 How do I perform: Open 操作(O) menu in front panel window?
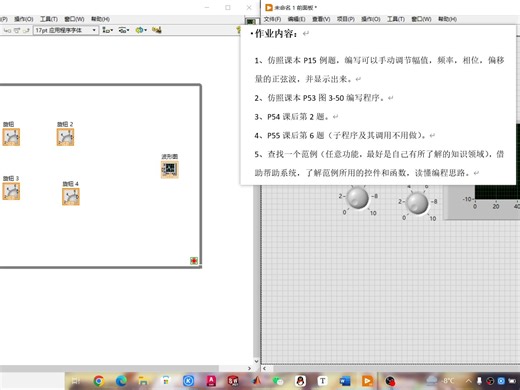pyautogui.click(x=371, y=19)
